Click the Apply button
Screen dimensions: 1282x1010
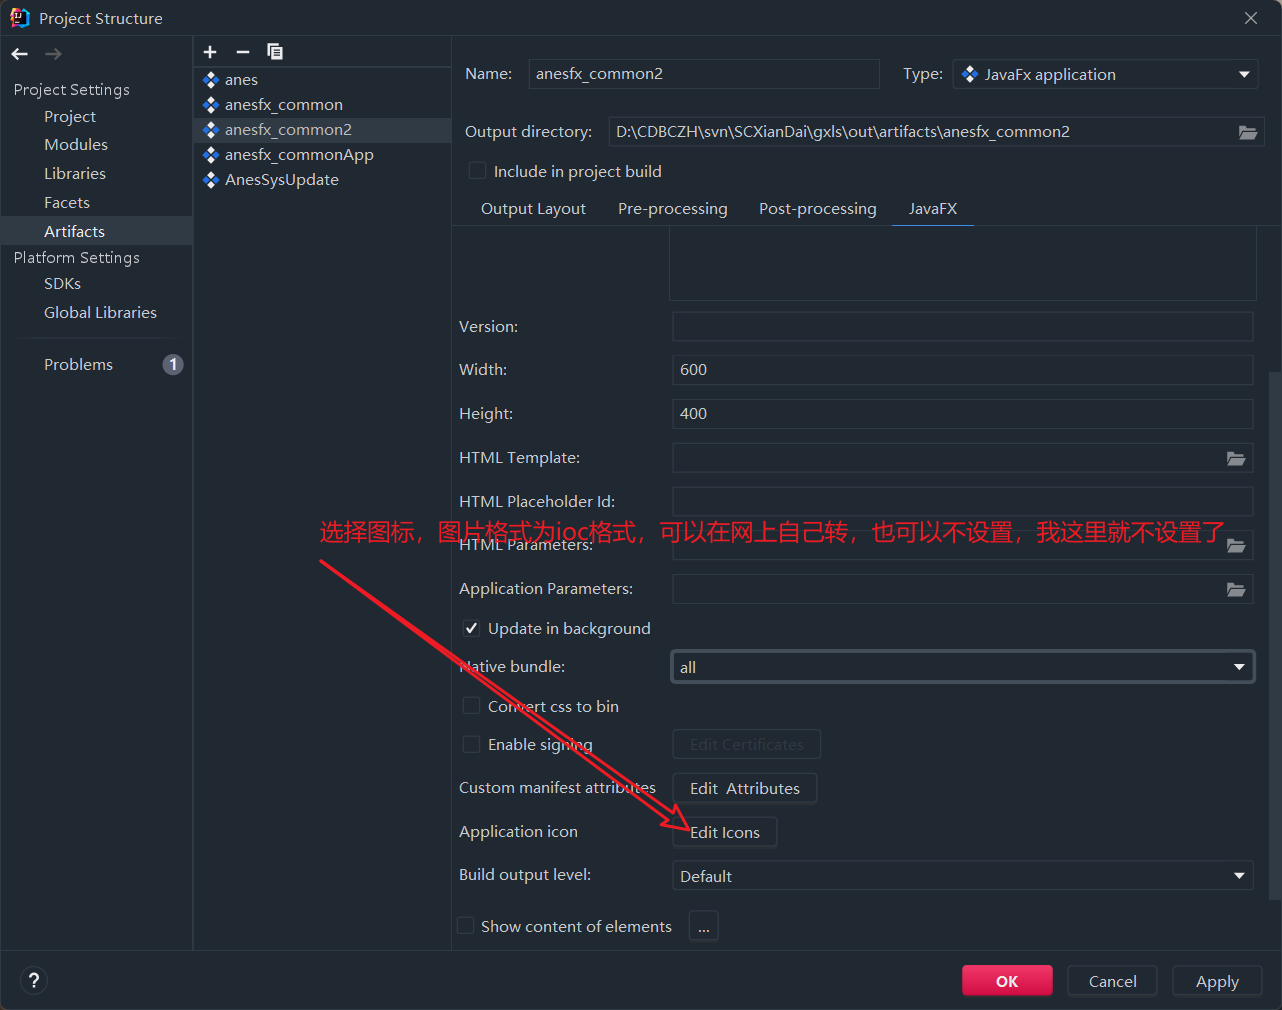pyautogui.click(x=1217, y=981)
